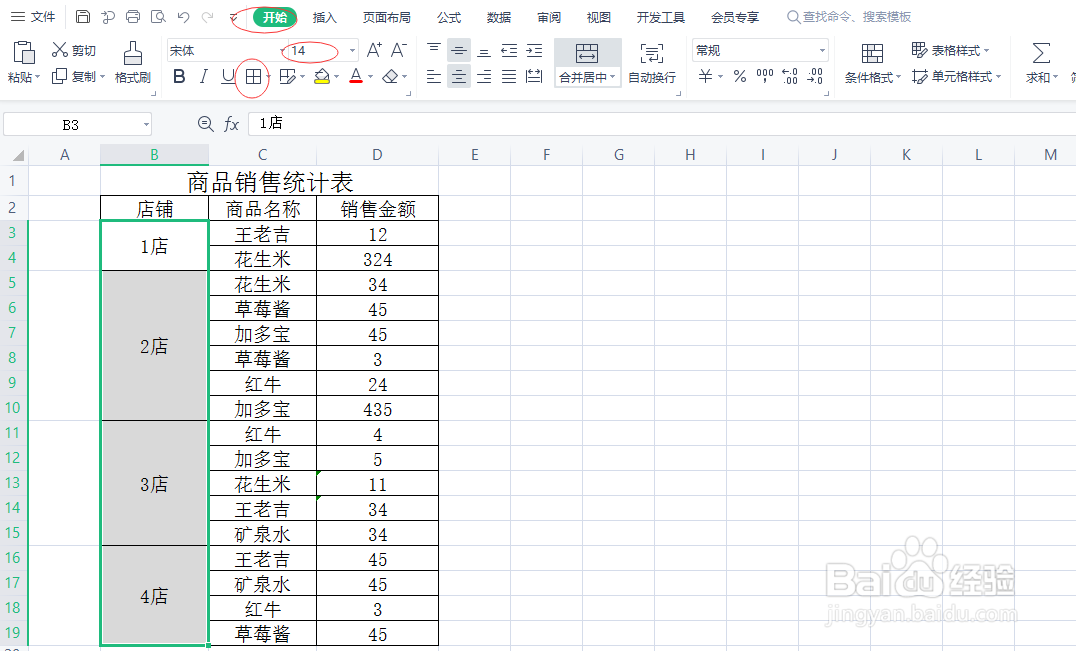Expand the currency (¥) format dropdown
Viewport: 1076px width, 651px height.
(x=721, y=77)
